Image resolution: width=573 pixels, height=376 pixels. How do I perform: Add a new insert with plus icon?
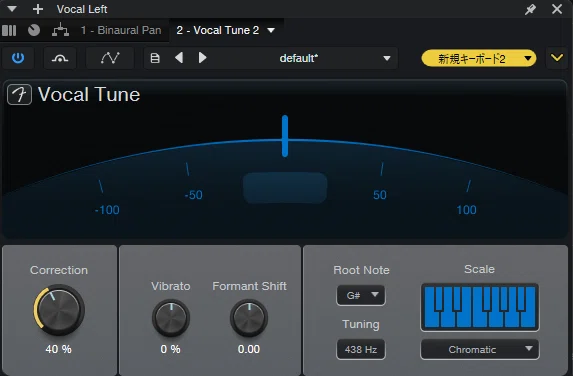pos(38,9)
